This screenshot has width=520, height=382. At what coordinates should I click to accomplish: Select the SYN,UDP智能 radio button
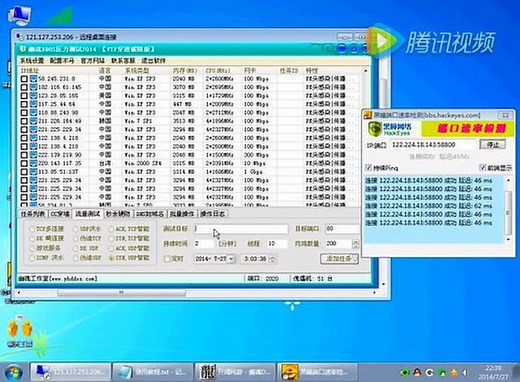112,258
